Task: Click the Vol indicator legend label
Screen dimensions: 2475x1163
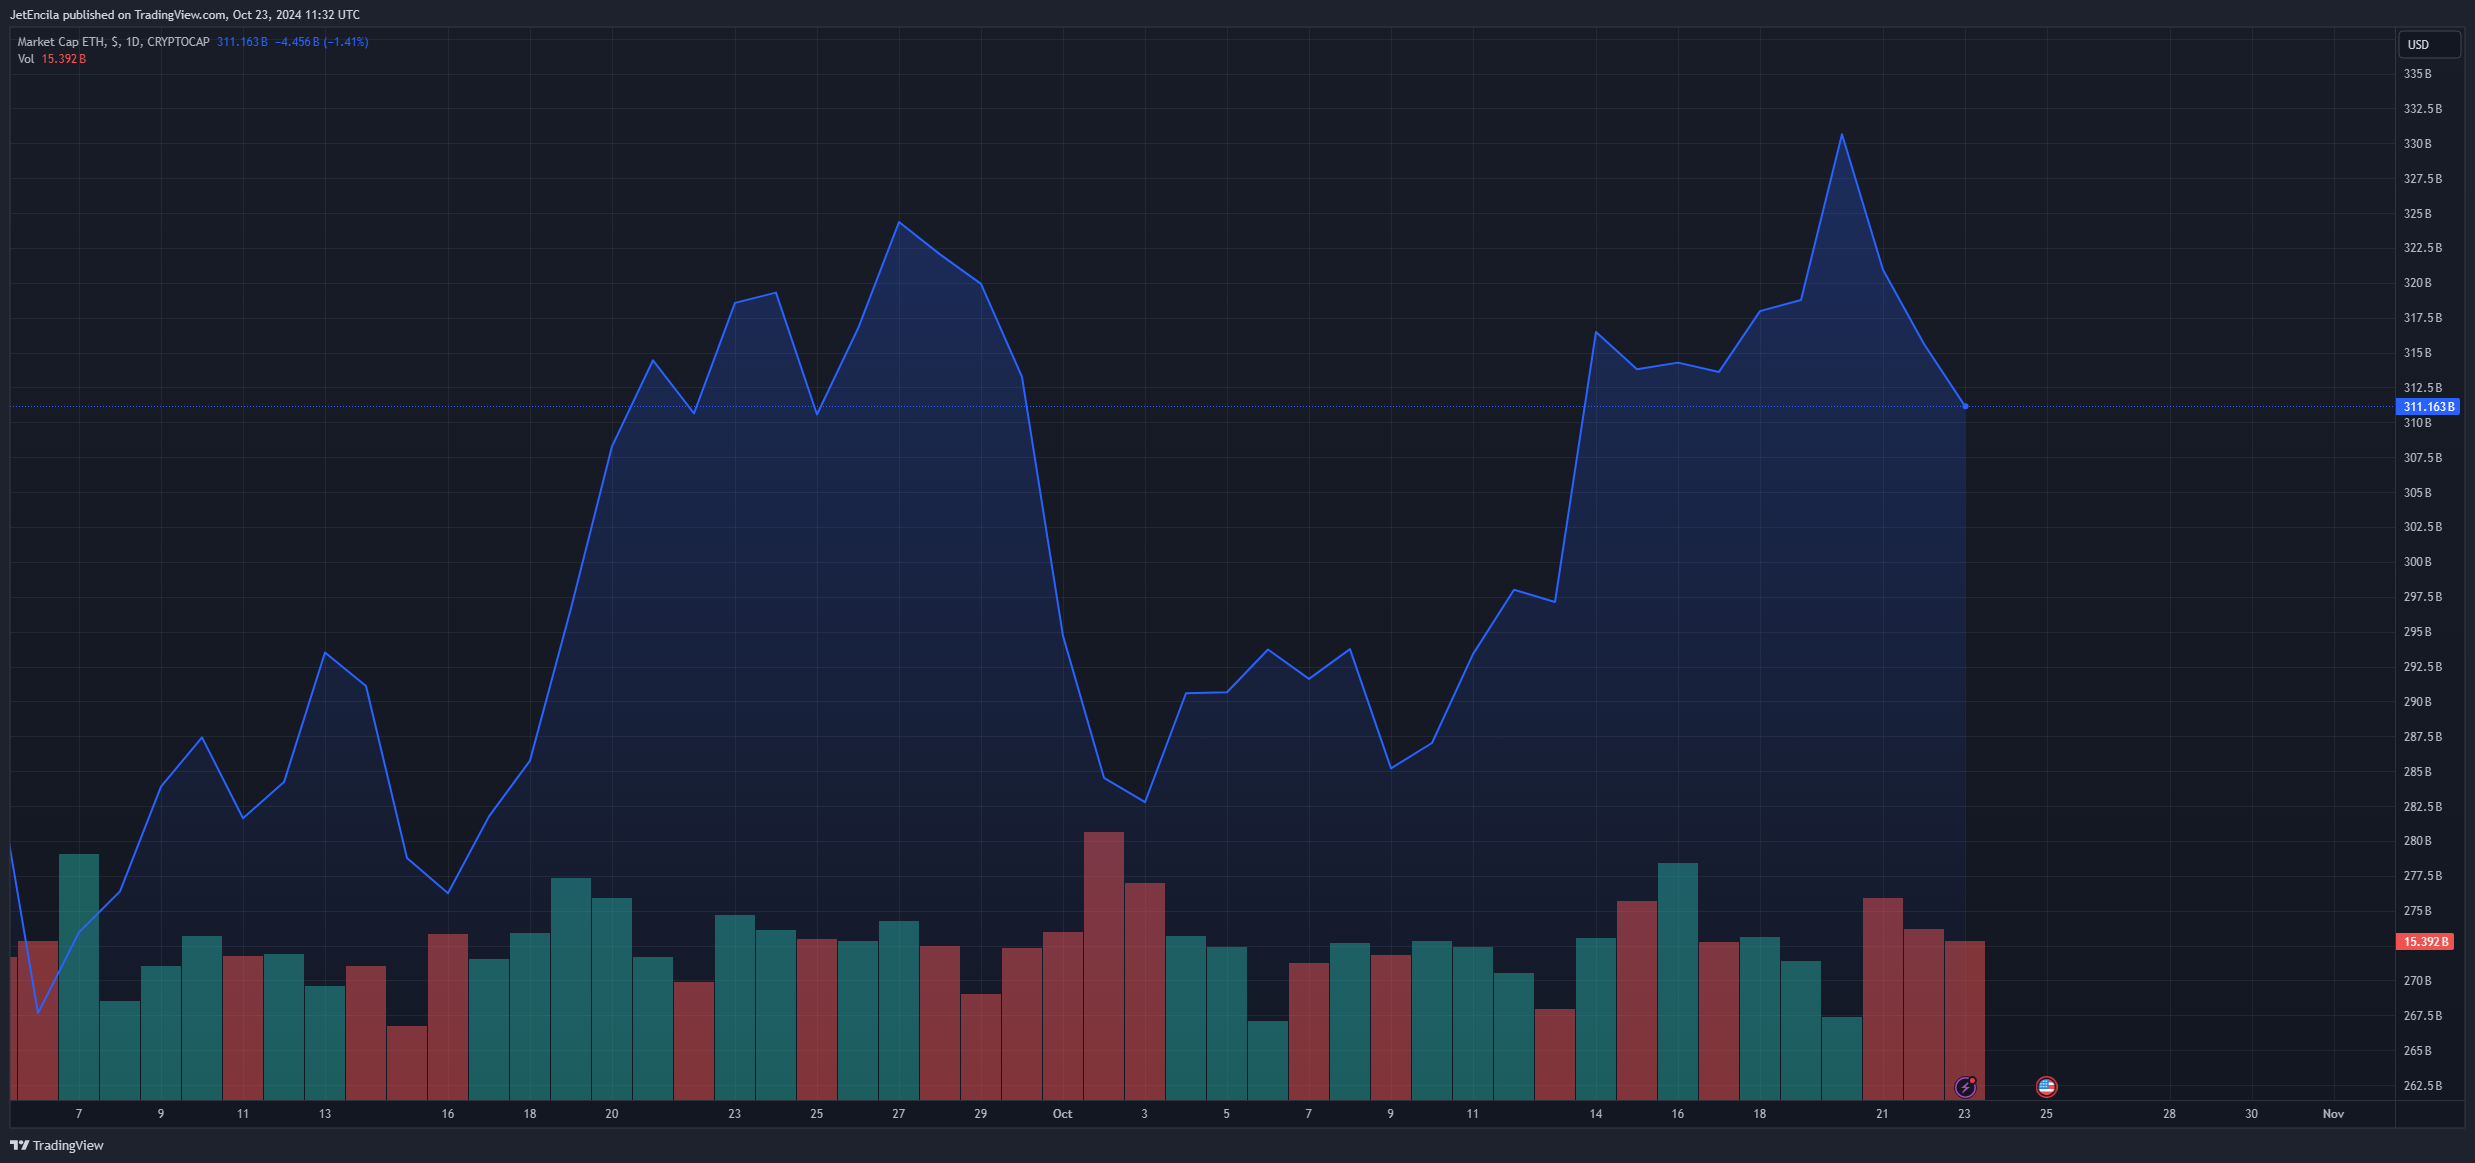Action: [x=26, y=59]
